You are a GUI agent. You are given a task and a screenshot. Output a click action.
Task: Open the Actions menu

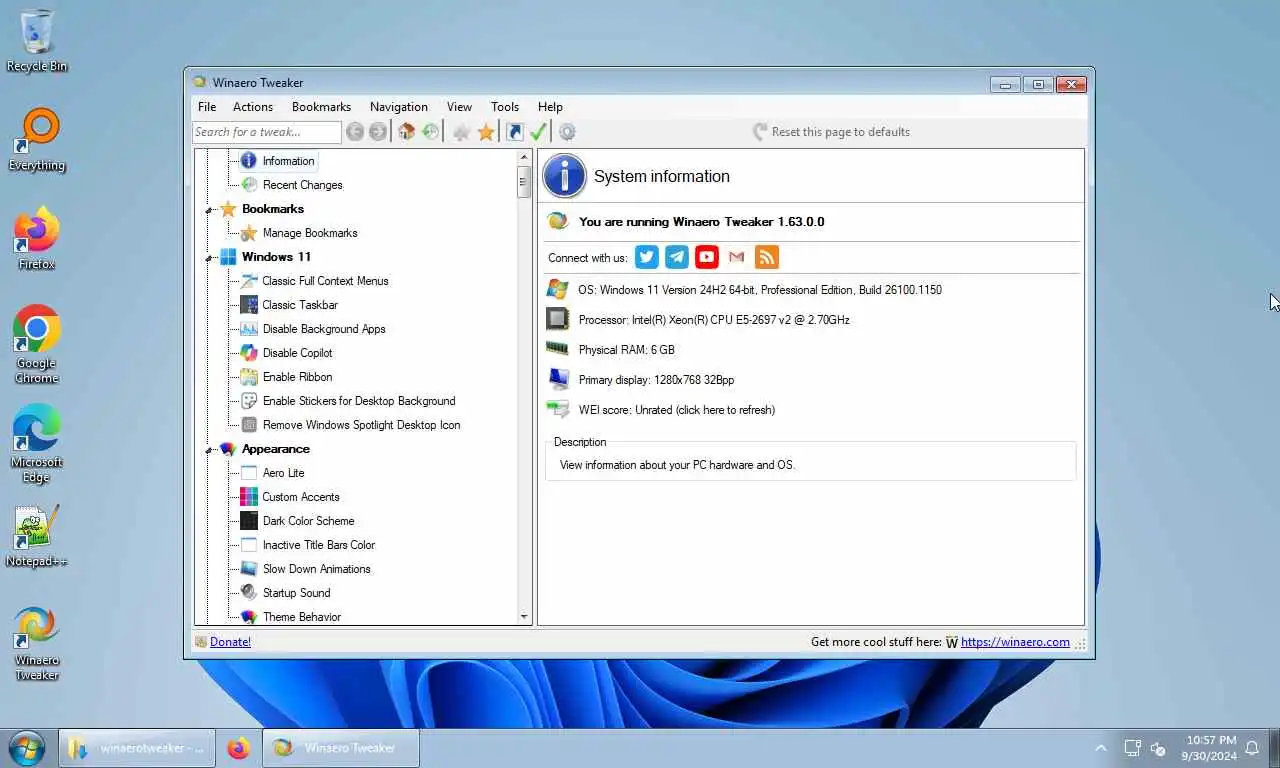click(253, 107)
